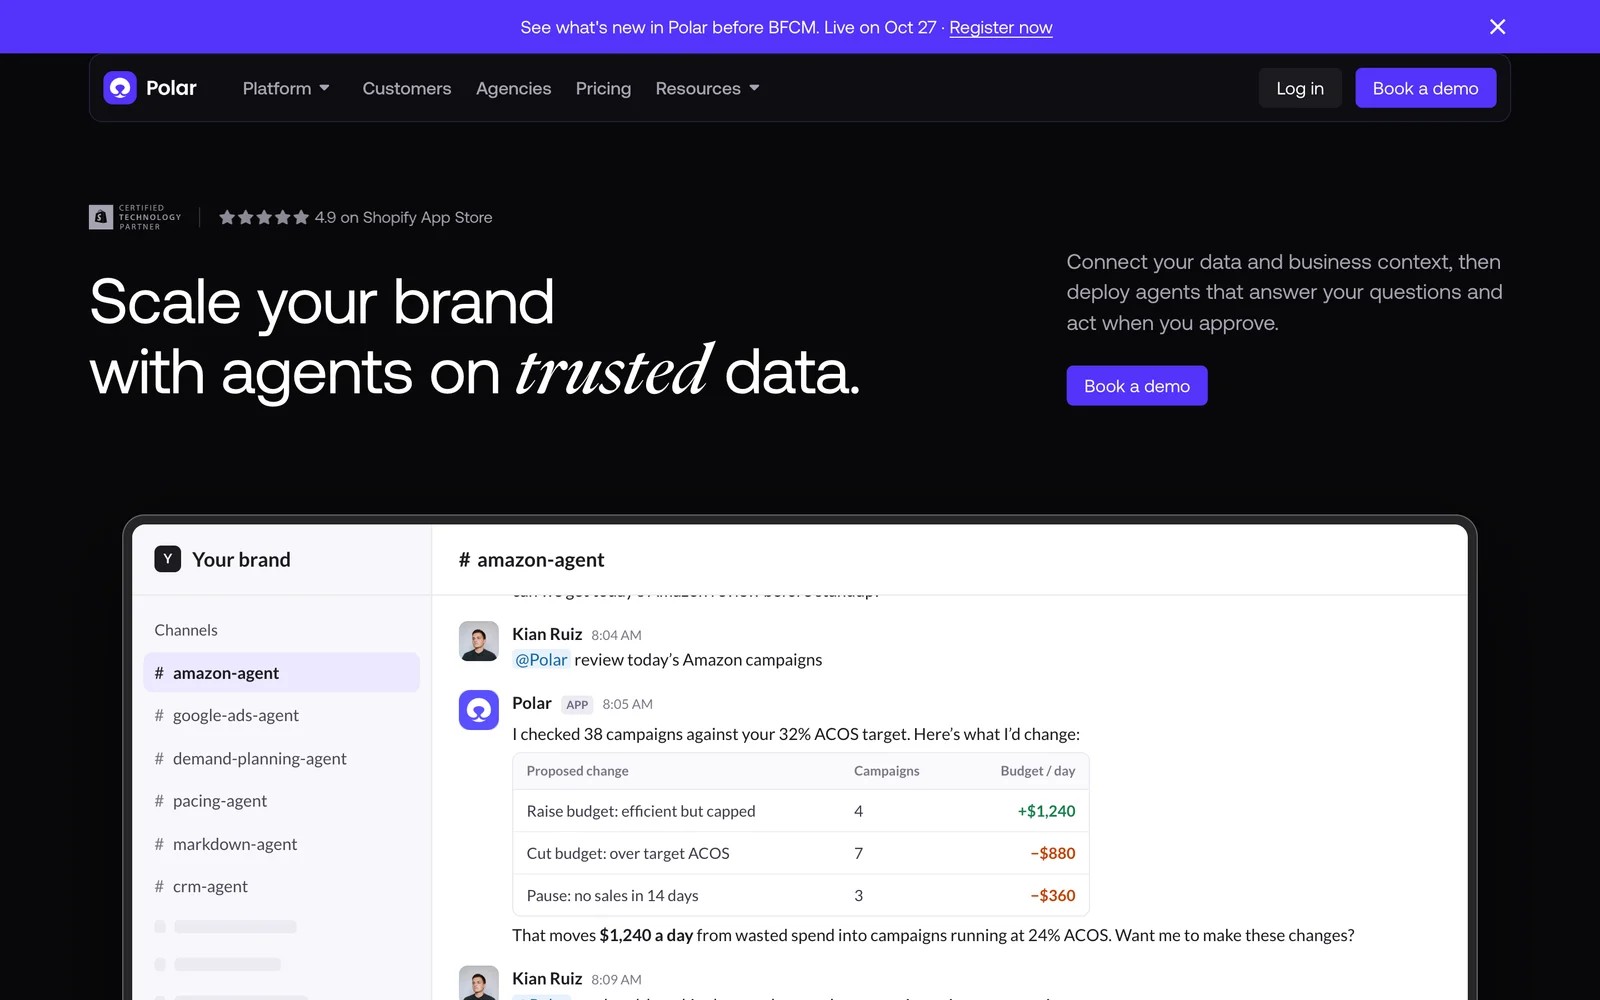The width and height of the screenshot is (1600, 1000).
Task: Click the +$1,240 budget value
Action: click(x=1046, y=811)
